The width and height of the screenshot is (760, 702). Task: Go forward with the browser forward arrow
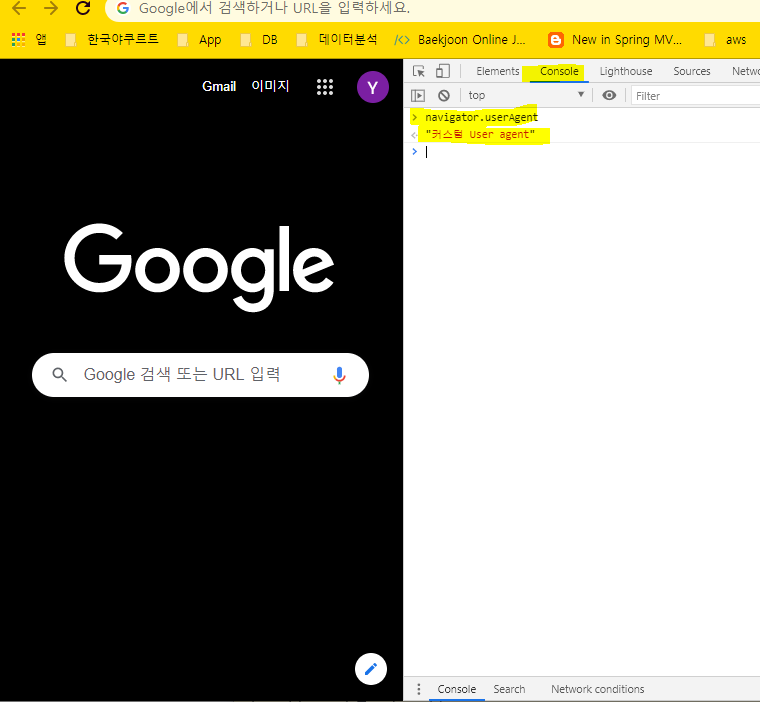(50, 8)
